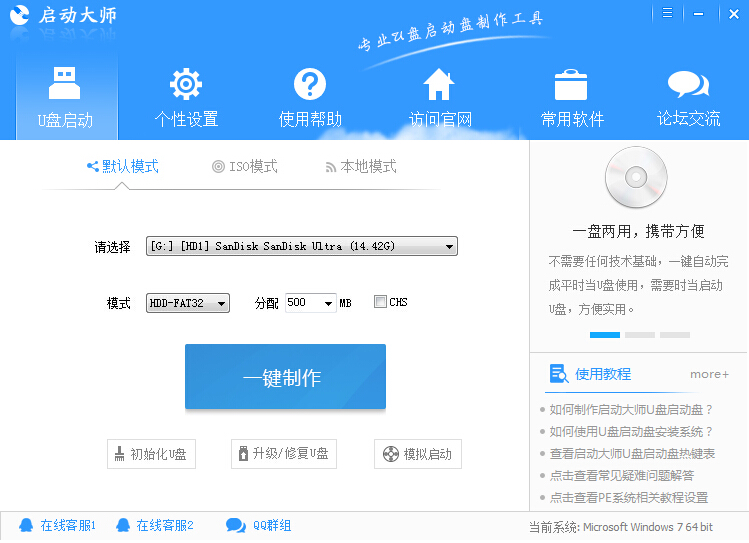
Task: Select the second slide indicator
Action: (640, 335)
